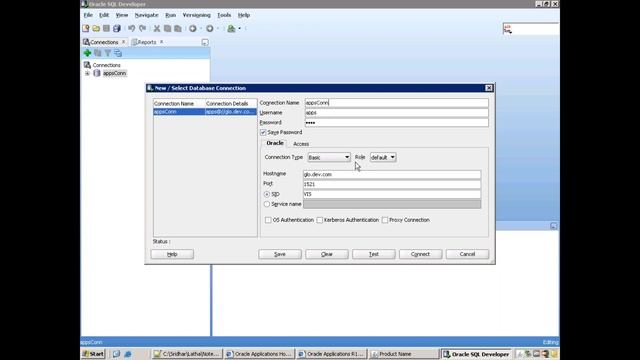Enable the Proxy Connection checkbox

[x=385, y=220]
